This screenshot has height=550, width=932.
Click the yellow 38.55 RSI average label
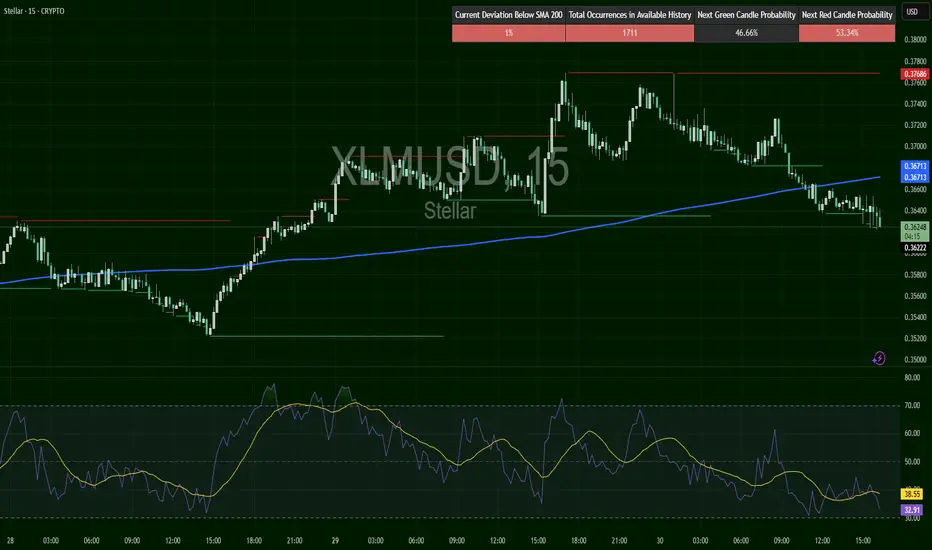tap(912, 494)
